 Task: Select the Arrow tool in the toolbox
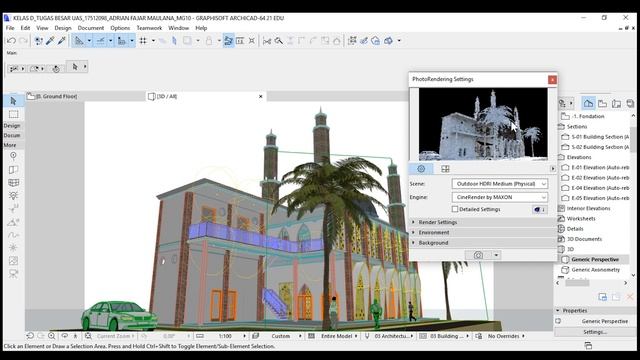(13, 100)
